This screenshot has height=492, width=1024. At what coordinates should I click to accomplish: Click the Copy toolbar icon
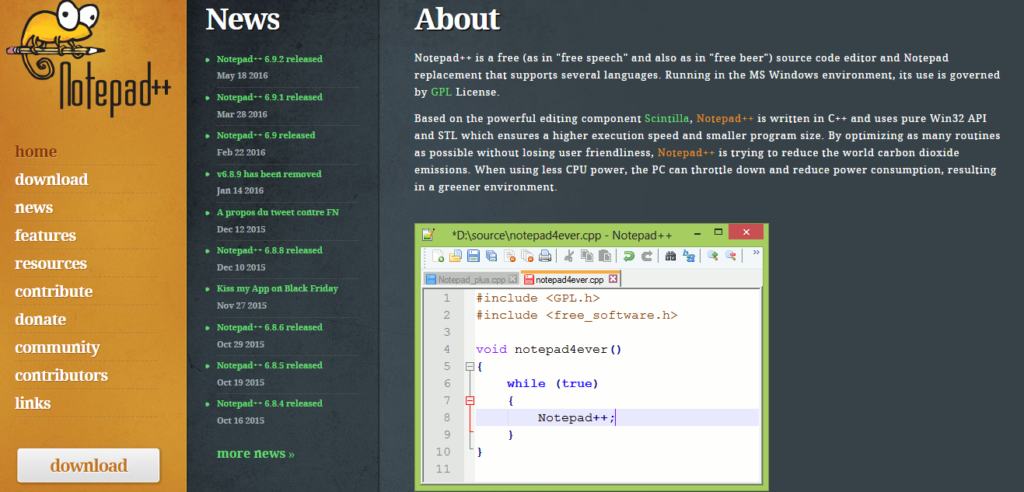click(587, 255)
